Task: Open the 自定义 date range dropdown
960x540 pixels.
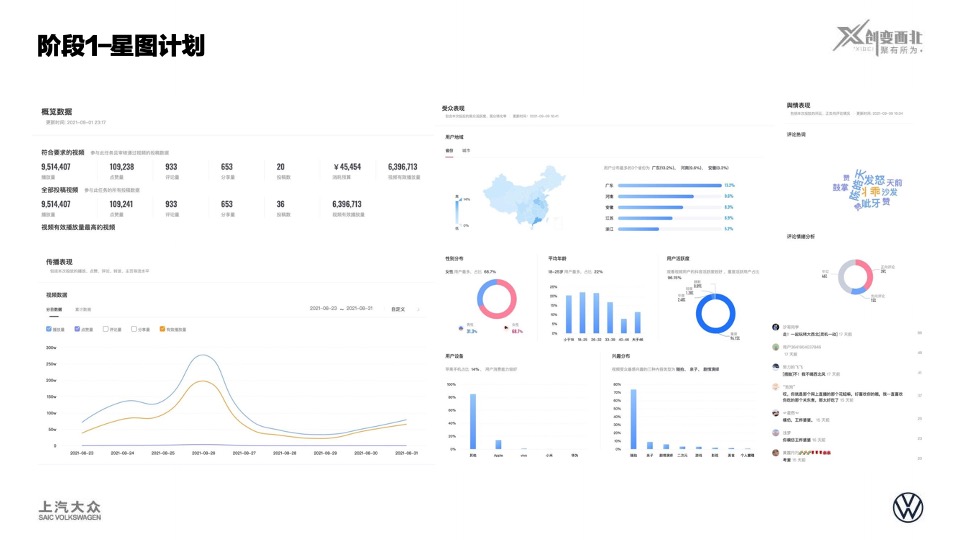Action: pos(398,309)
